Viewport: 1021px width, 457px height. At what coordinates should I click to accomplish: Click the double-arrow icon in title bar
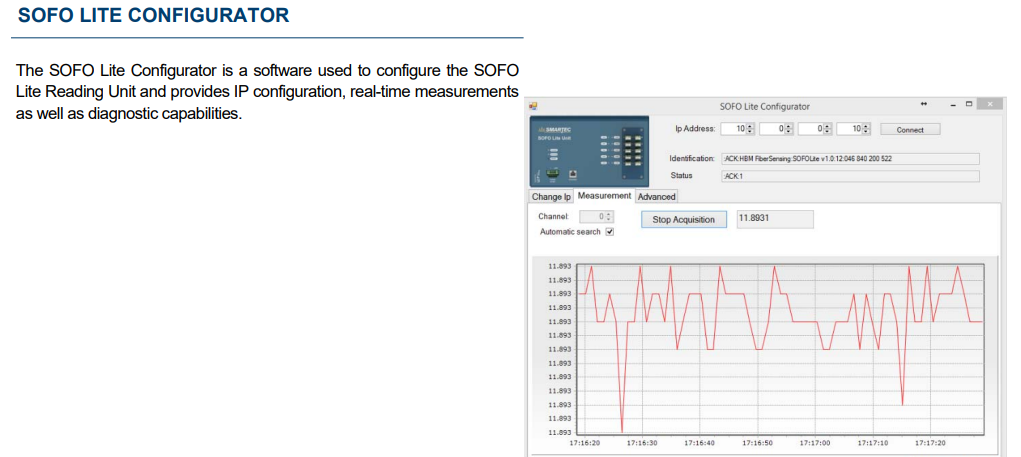923,105
